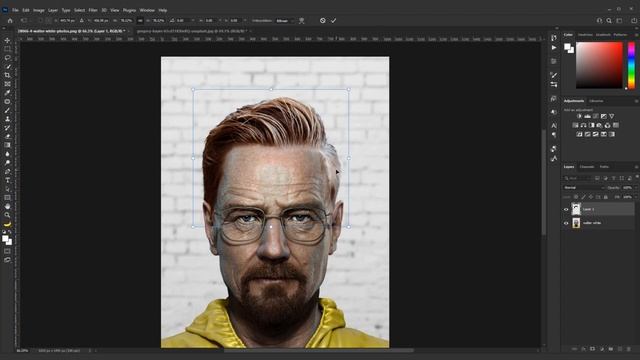Select the Rectangular Marquee tool

7,49
